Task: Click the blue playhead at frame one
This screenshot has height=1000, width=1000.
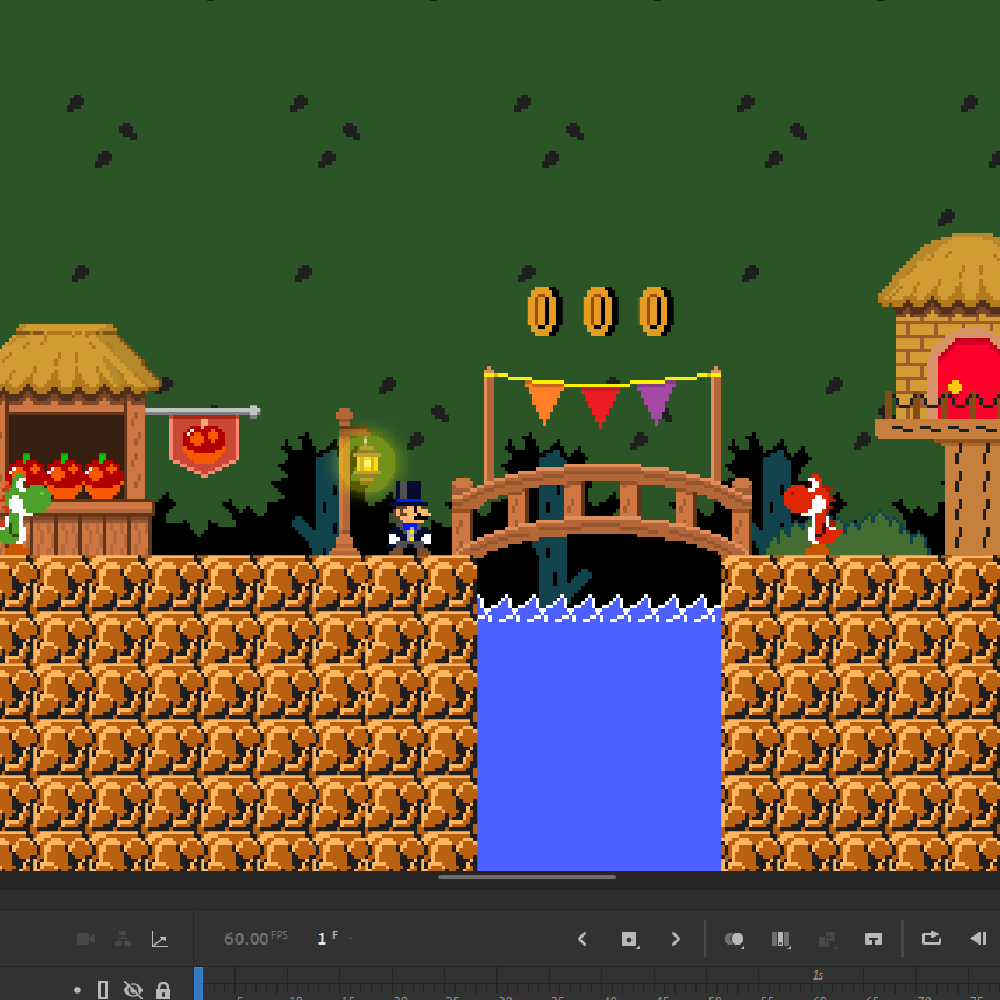Action: coord(198,983)
